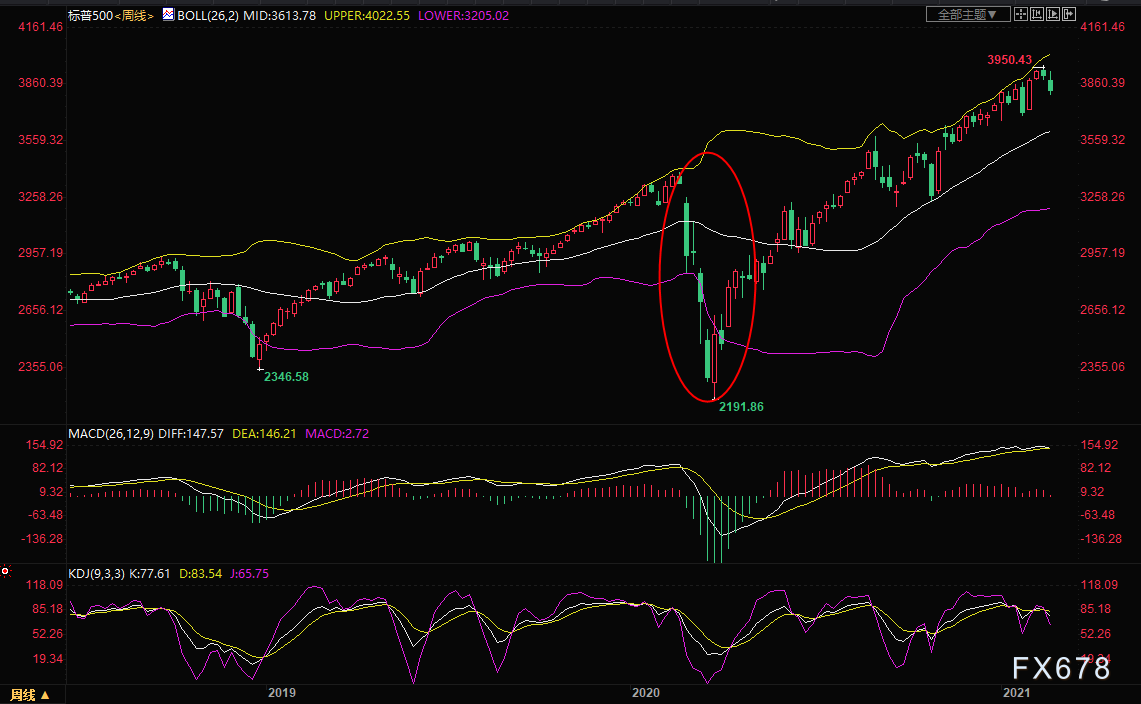The image size is (1141, 704).
Task: Click right axis KDJ value 52.26
Action: pos(1095,634)
